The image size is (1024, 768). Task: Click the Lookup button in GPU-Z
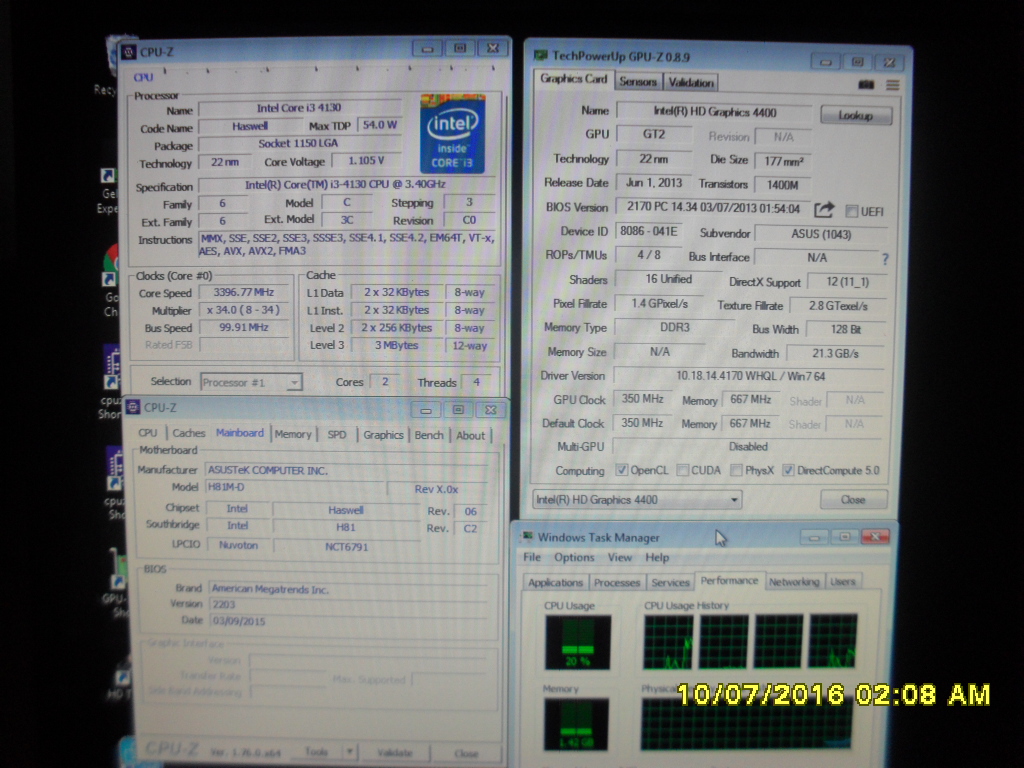(856, 116)
